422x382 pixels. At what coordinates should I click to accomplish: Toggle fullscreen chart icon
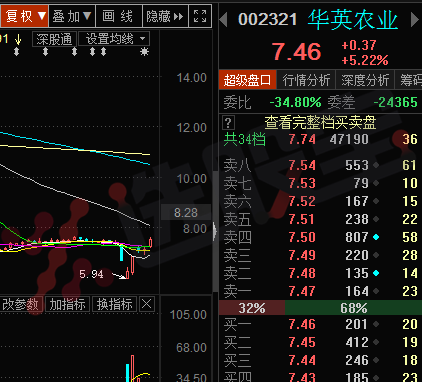200,16
